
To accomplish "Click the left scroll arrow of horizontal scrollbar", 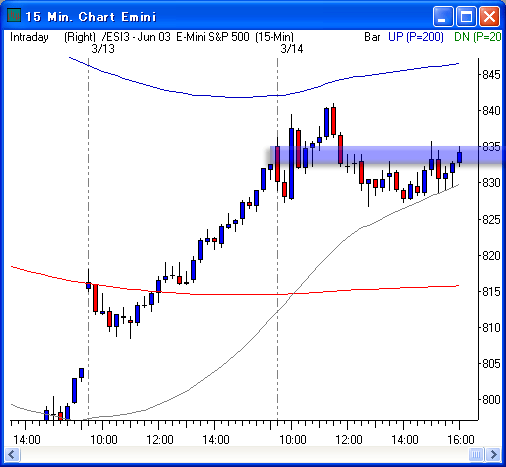I will [x=12, y=454].
